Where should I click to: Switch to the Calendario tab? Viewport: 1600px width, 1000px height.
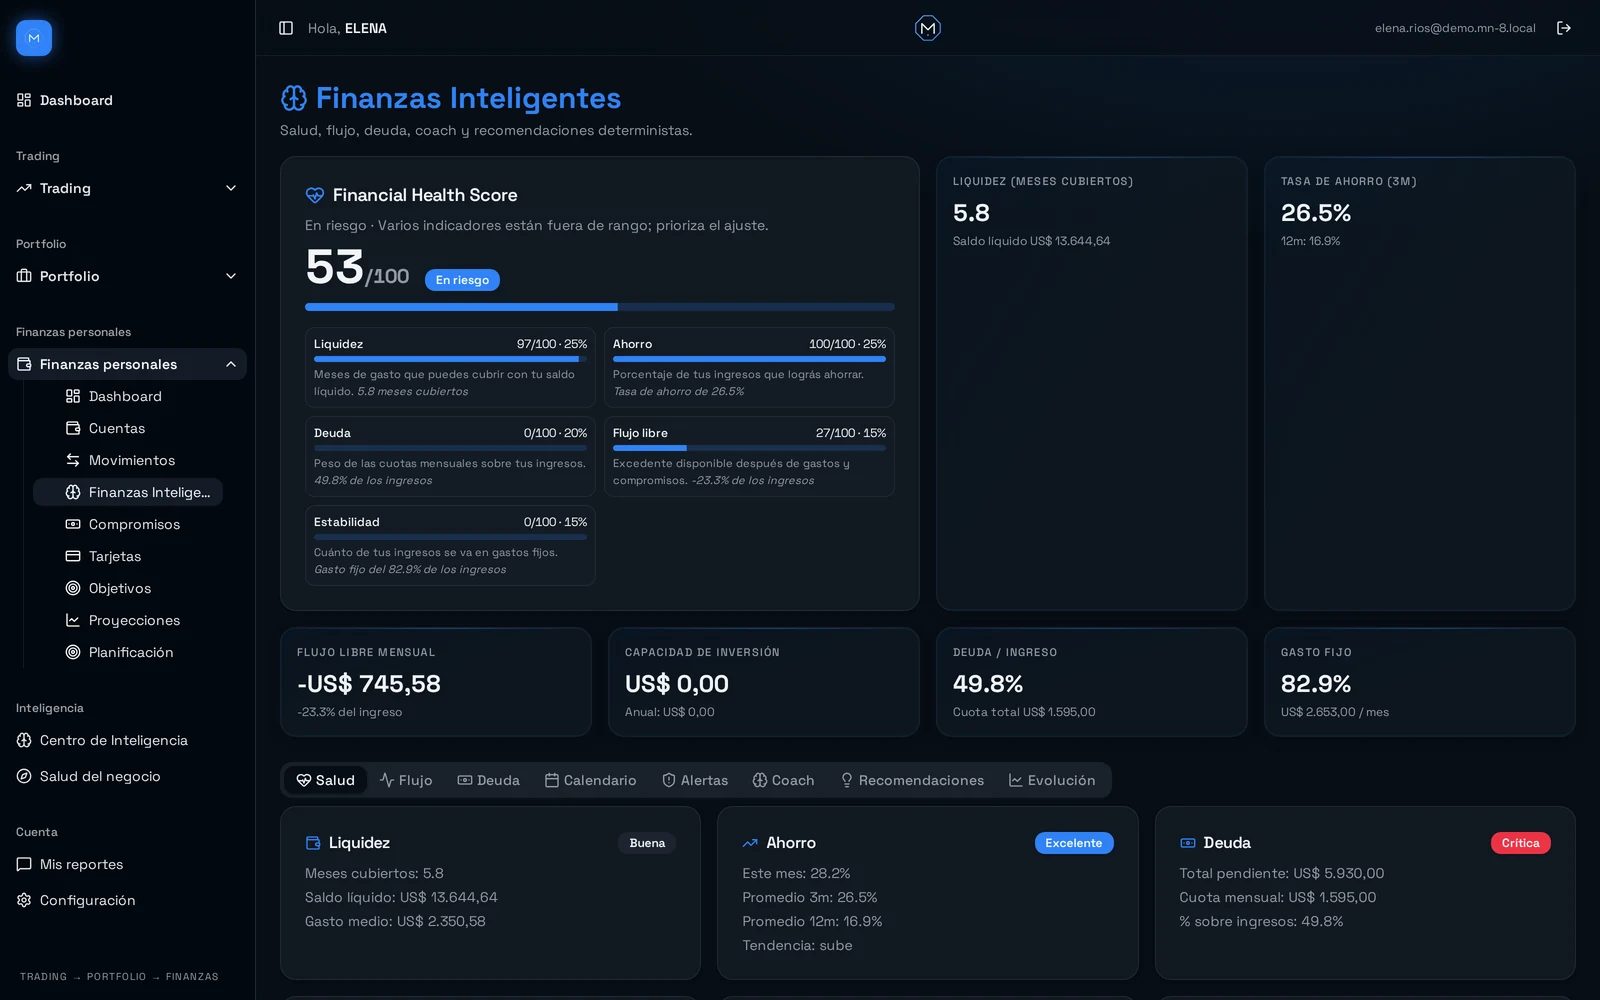pyautogui.click(x=590, y=780)
